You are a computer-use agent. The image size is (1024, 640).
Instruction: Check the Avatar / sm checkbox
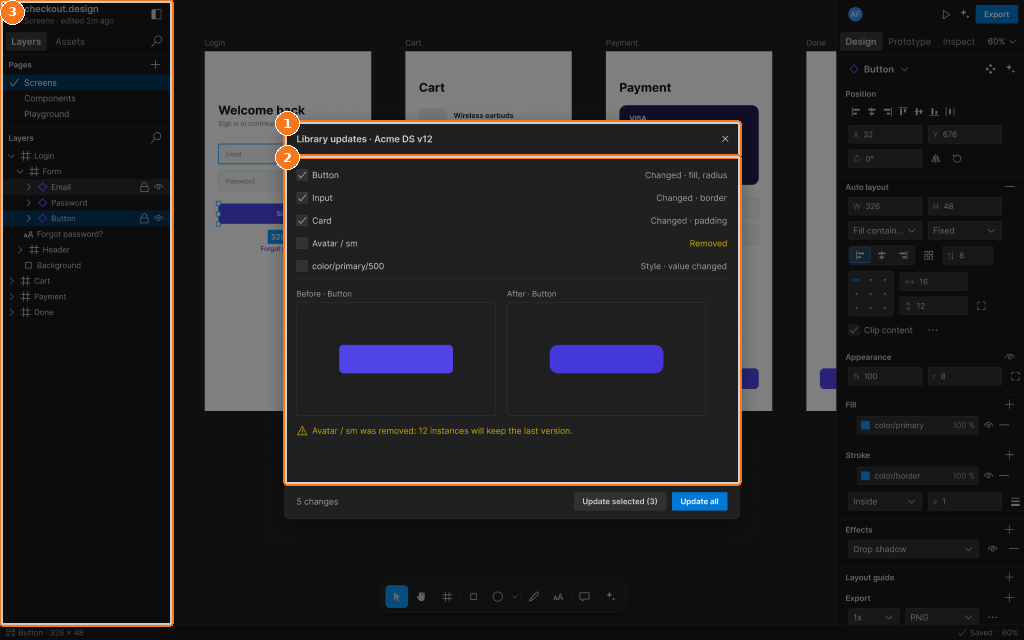coord(302,244)
